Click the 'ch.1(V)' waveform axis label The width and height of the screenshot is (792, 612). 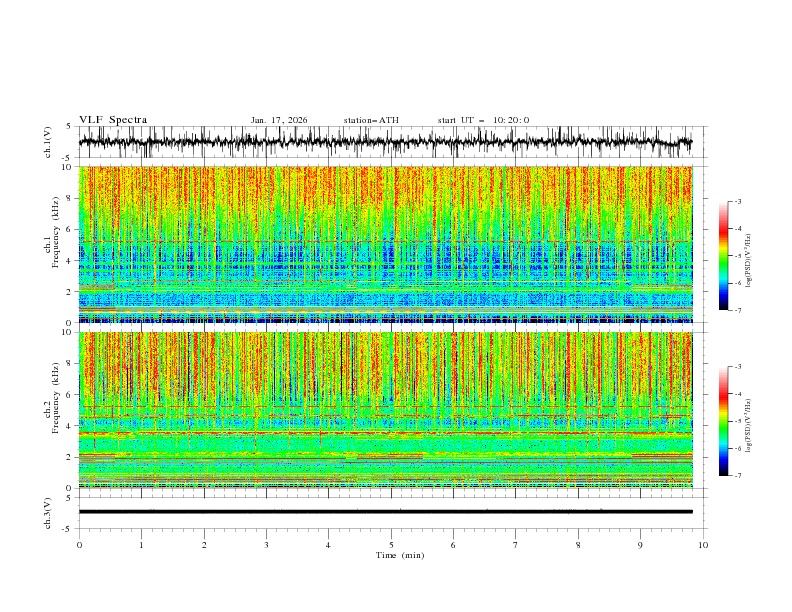[x=48, y=142]
